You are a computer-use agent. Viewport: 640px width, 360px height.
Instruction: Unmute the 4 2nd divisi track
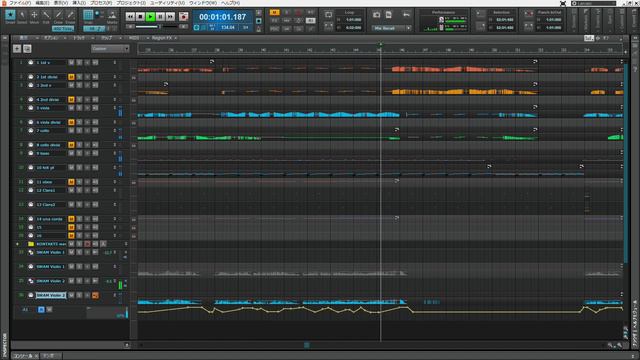(71, 100)
